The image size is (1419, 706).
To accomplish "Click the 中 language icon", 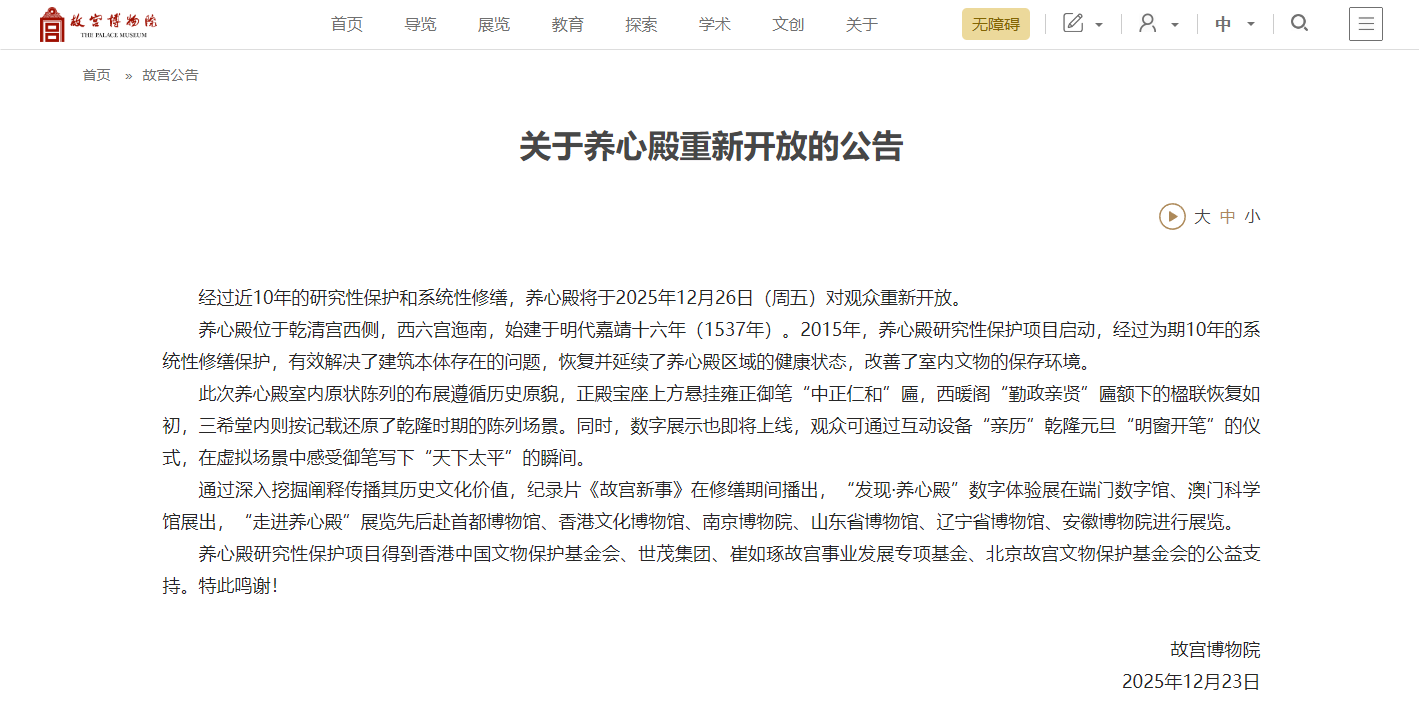I will click(1223, 24).
